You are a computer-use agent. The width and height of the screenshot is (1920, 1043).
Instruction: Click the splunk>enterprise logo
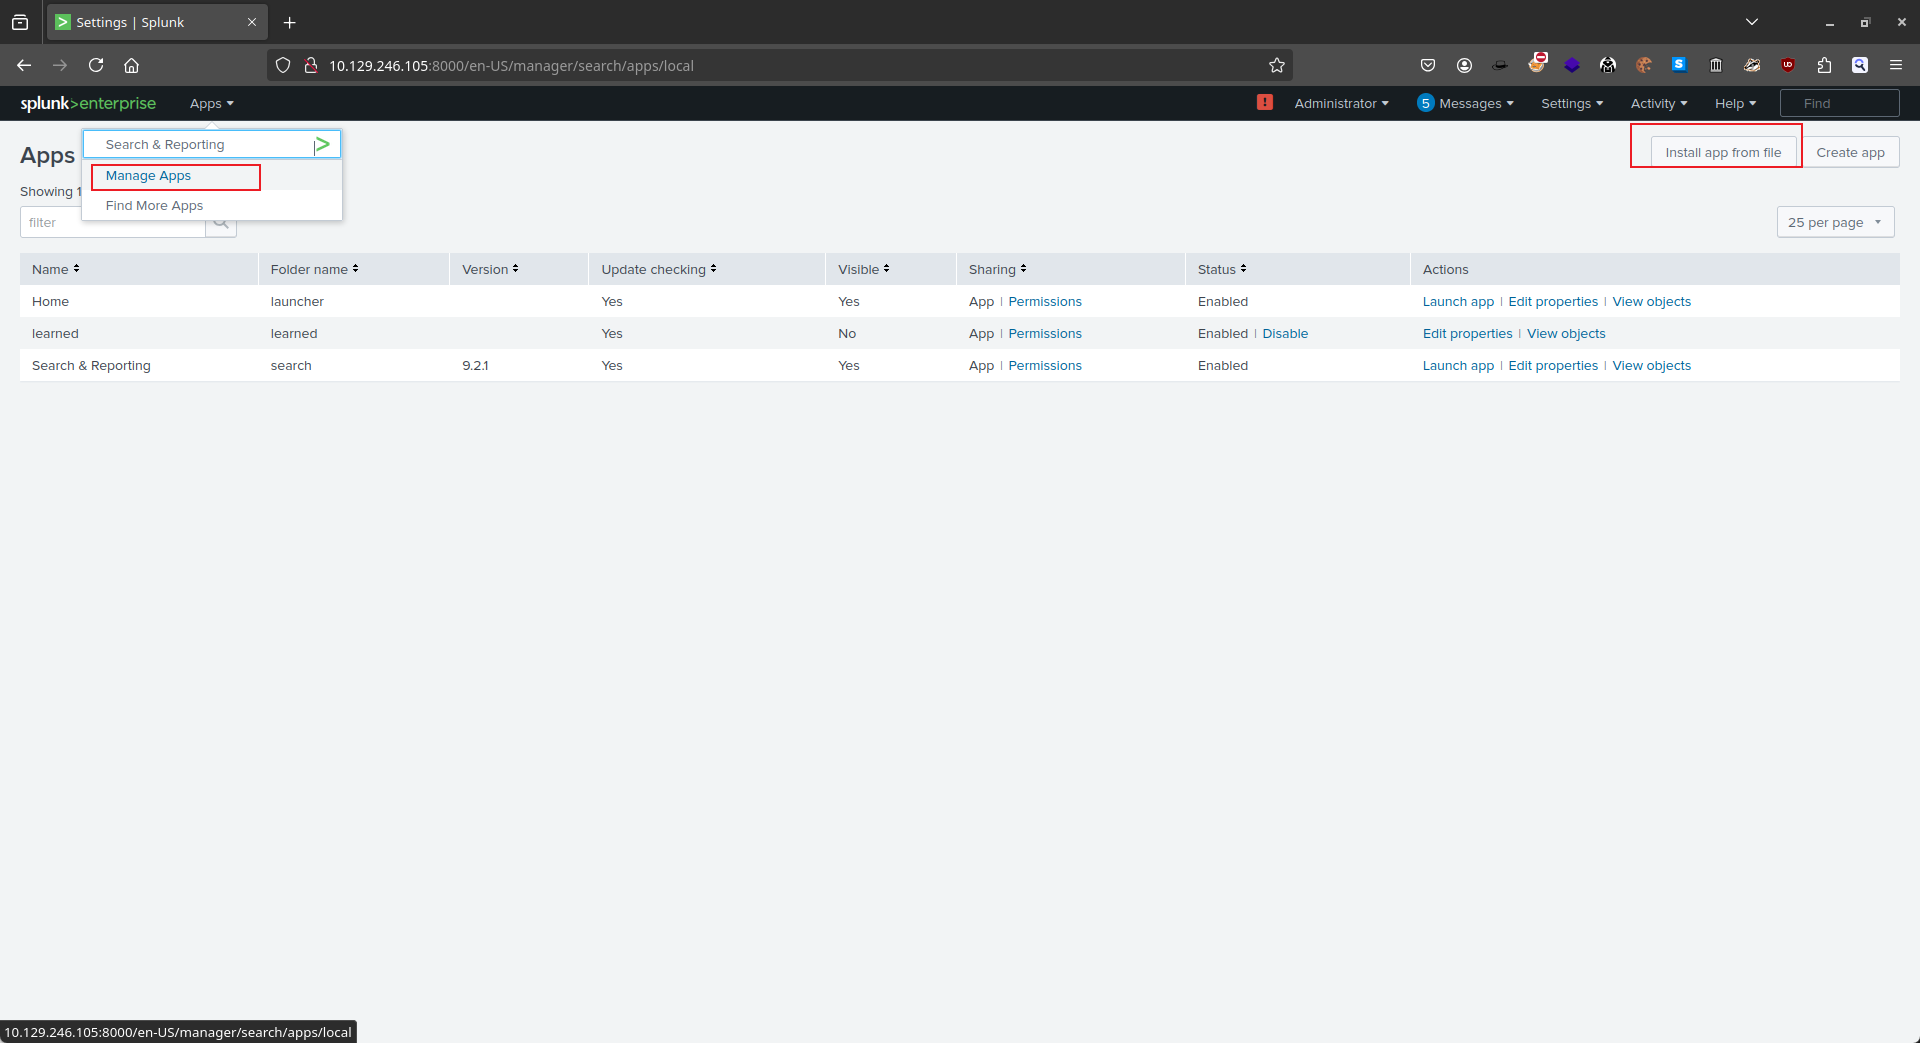click(x=88, y=103)
